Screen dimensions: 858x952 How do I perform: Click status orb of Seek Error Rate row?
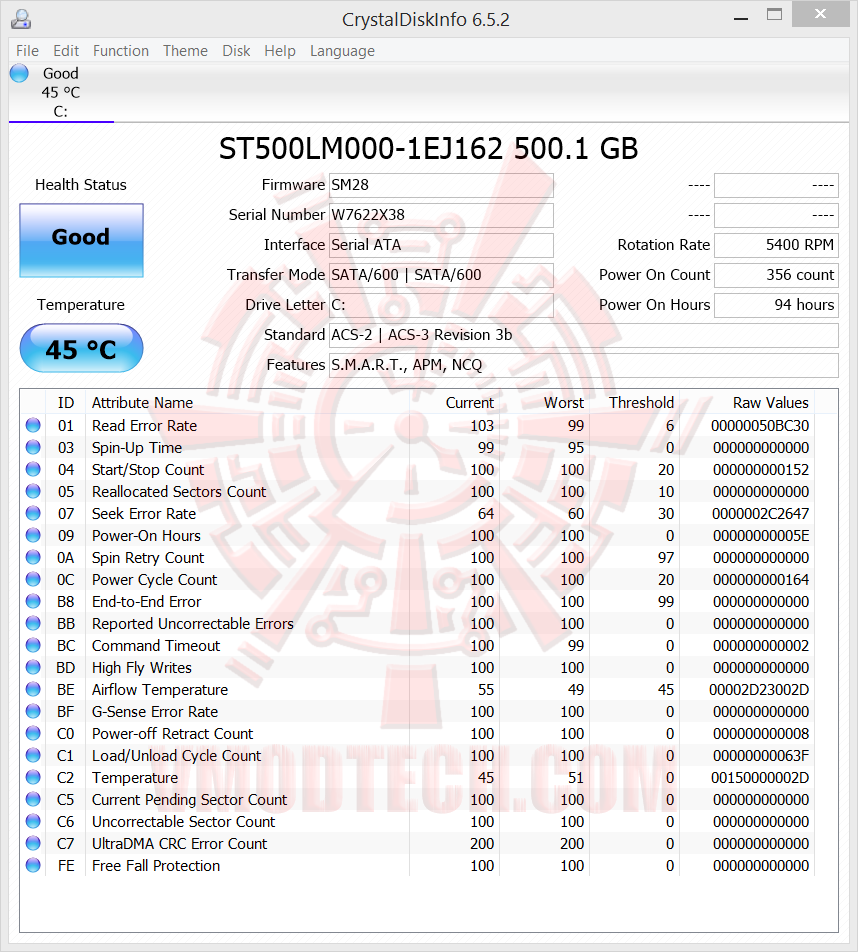[x=33, y=513]
